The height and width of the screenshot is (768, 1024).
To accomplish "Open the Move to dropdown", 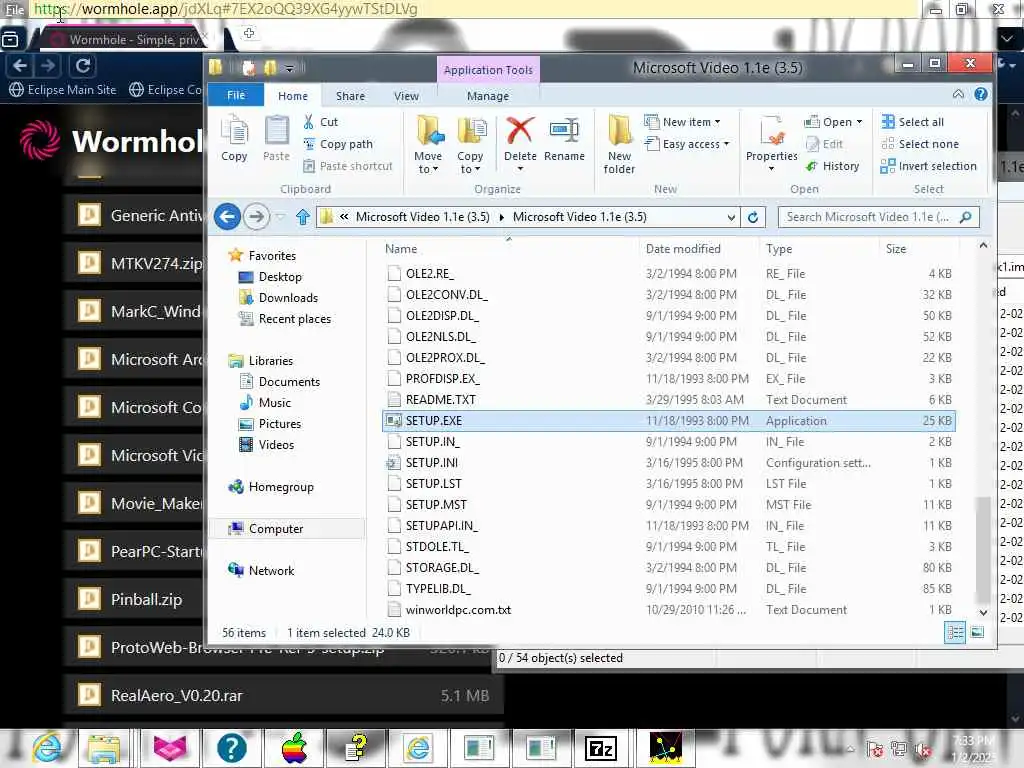I will (428, 145).
